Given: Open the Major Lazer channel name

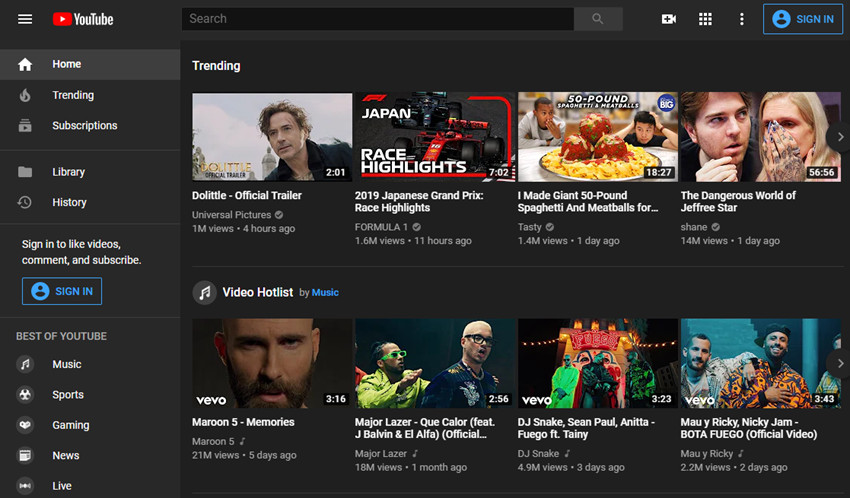Looking at the screenshot, I should 381,454.
